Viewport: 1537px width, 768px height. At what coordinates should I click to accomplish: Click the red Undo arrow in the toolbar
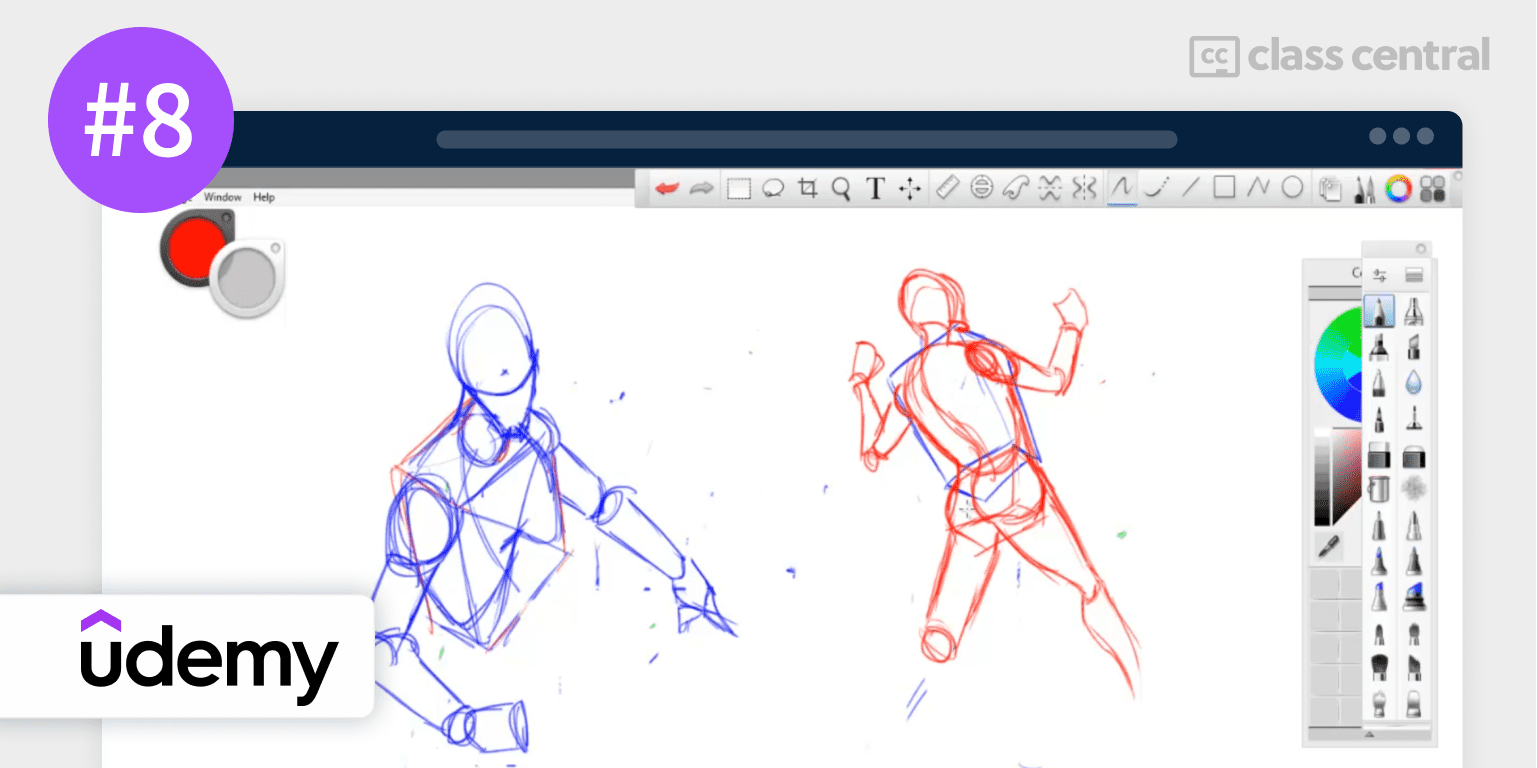pos(666,188)
